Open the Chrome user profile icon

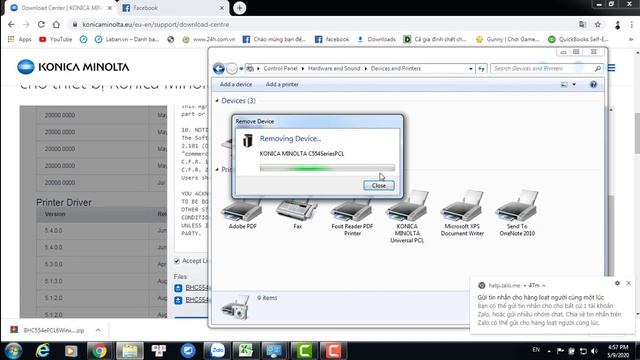point(618,25)
